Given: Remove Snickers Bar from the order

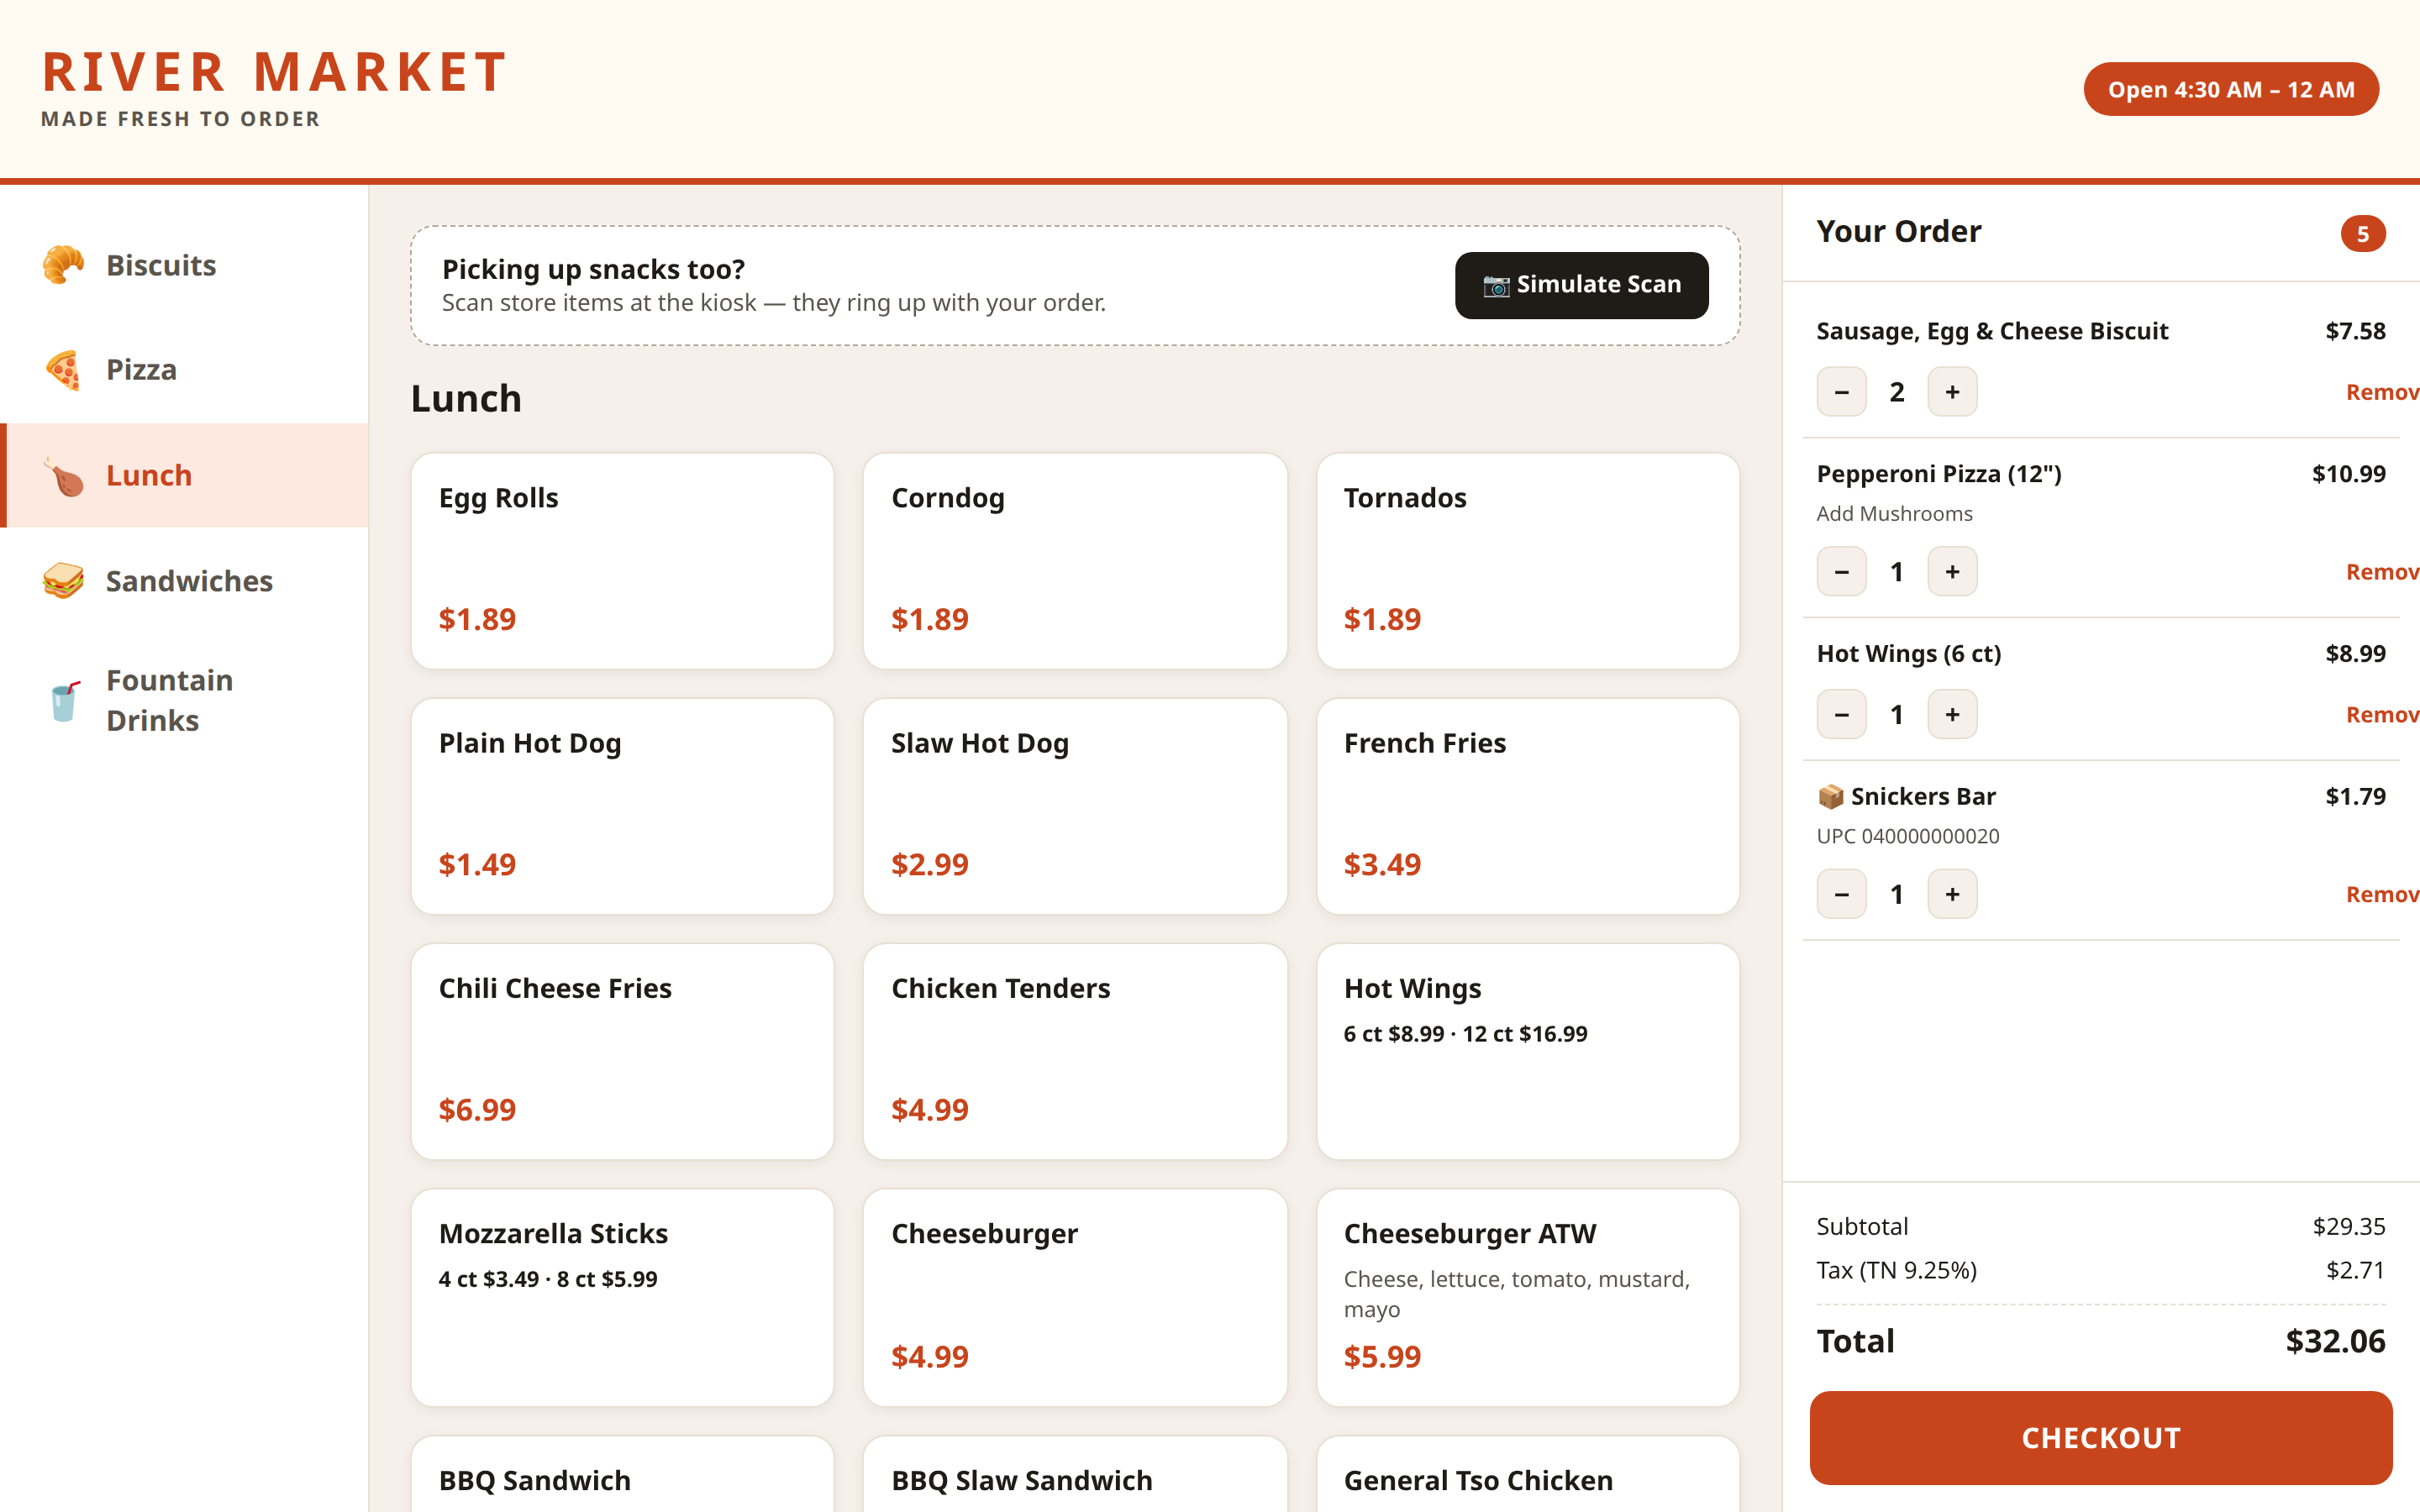Looking at the screenshot, I should tap(2382, 895).
